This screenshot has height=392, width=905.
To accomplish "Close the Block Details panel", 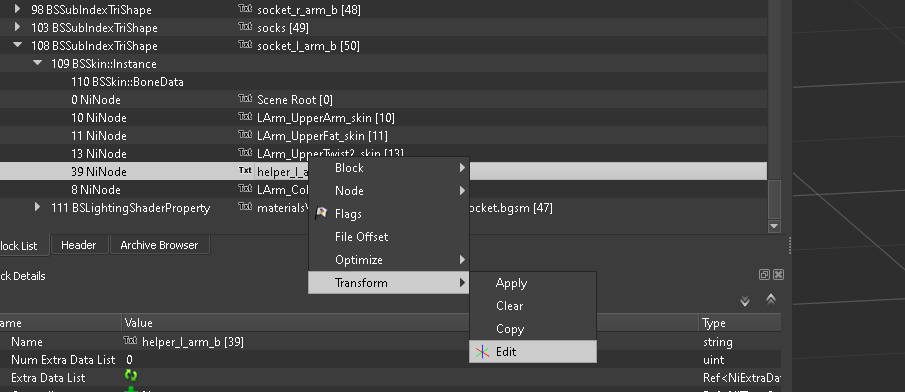I will [778, 275].
